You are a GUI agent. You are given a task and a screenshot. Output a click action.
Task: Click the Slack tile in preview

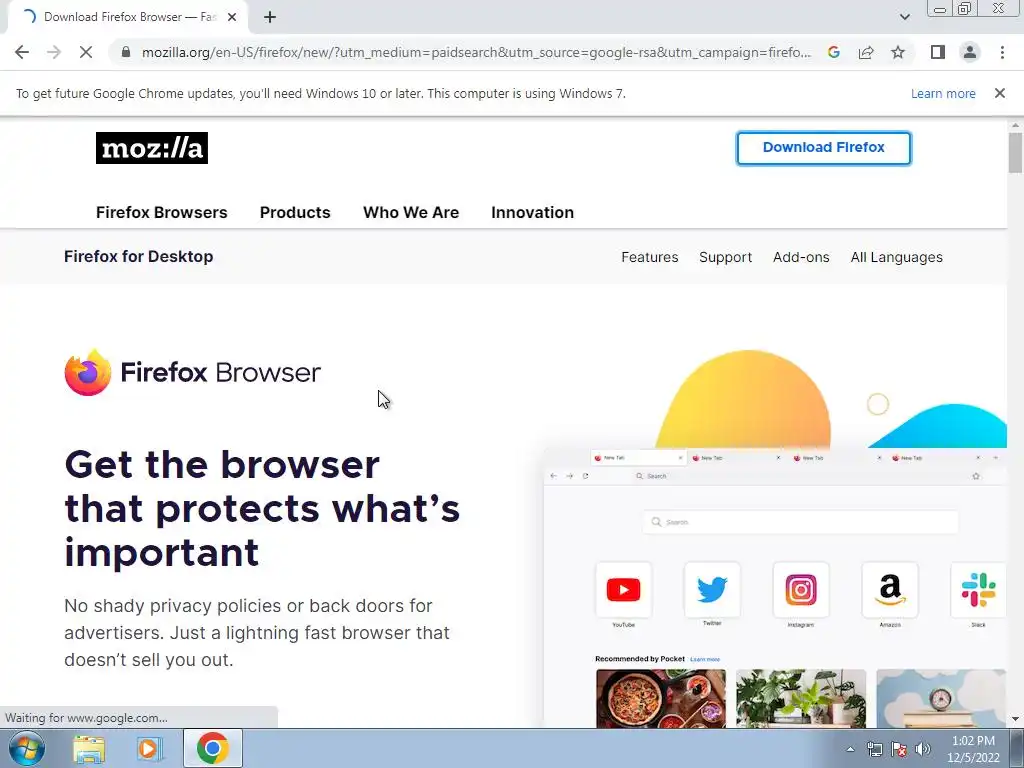click(978, 590)
